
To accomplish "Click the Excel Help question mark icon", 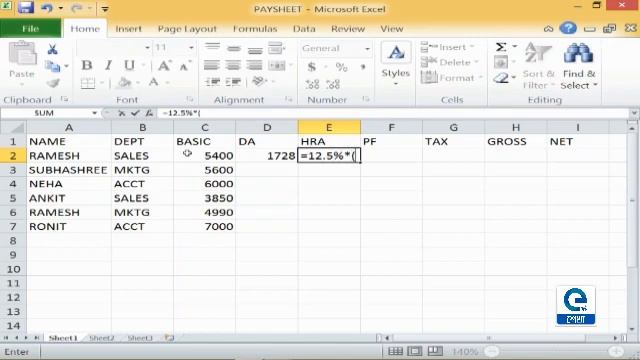I will click(x=568, y=28).
